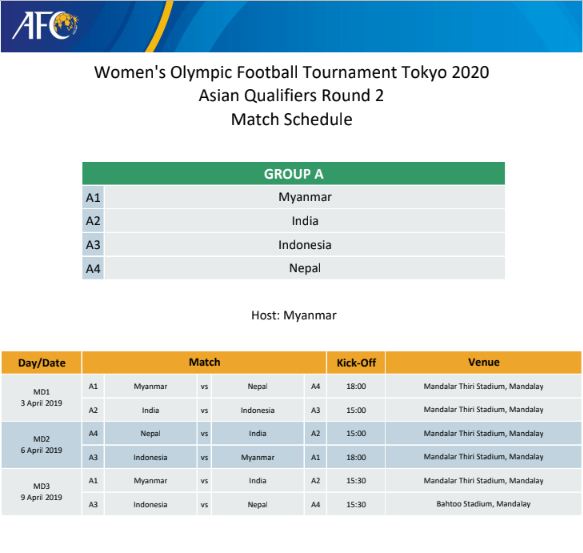
Task: Select the Match column header
Action: [x=204, y=363]
